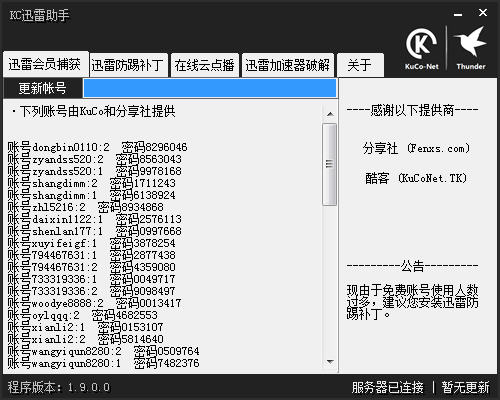Select account row xianli2:2
500x400 pixels.
86,339
